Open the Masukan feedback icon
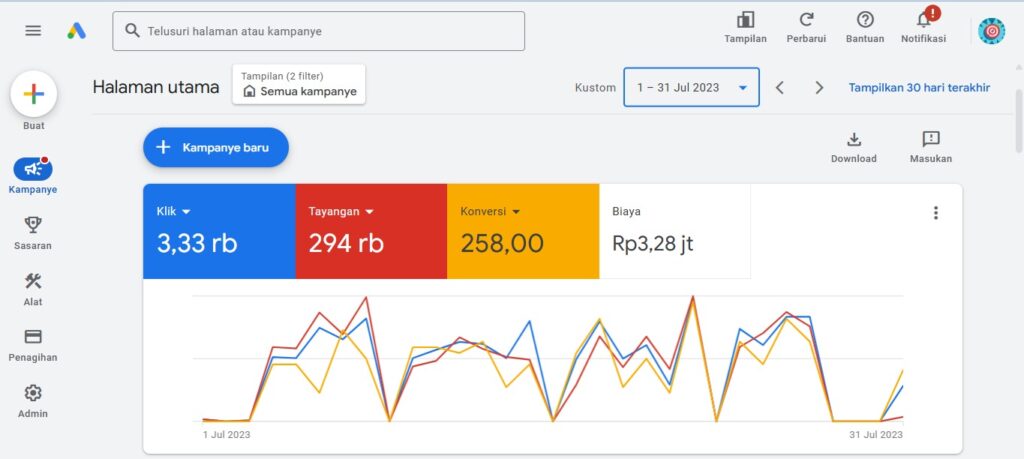 [x=930, y=140]
